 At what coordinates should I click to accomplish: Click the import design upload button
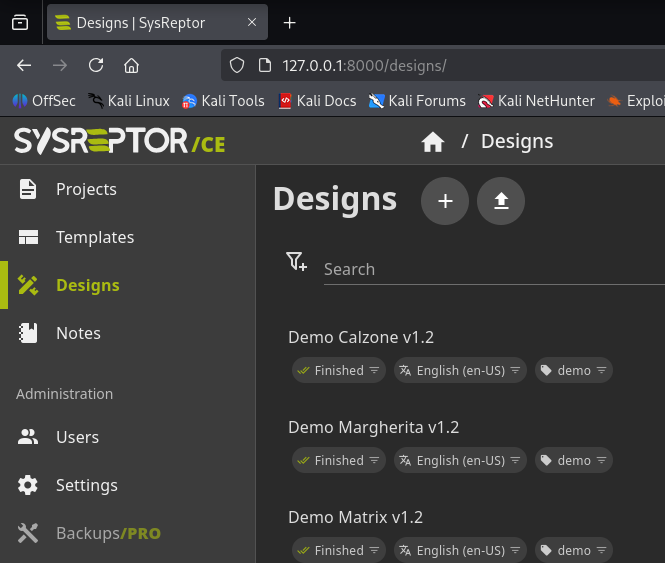click(x=501, y=201)
